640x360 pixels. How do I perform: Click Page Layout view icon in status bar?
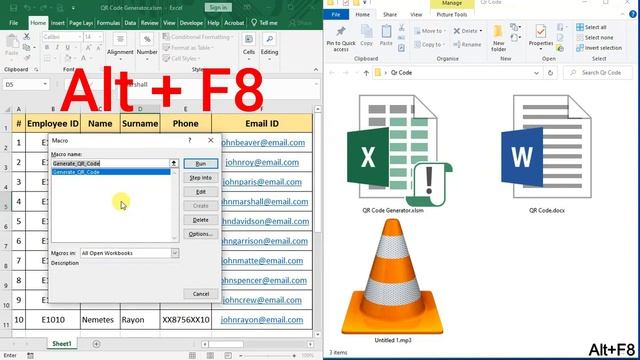click(210, 356)
